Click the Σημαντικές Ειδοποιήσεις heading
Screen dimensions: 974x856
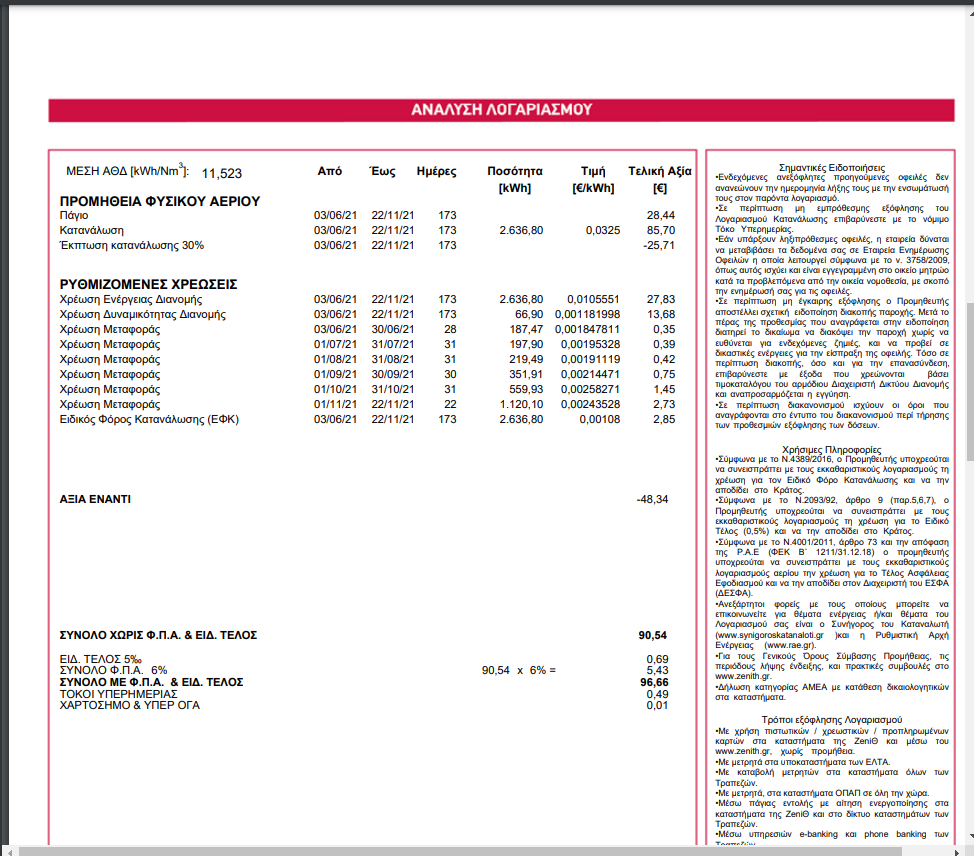pyautogui.click(x=832, y=168)
